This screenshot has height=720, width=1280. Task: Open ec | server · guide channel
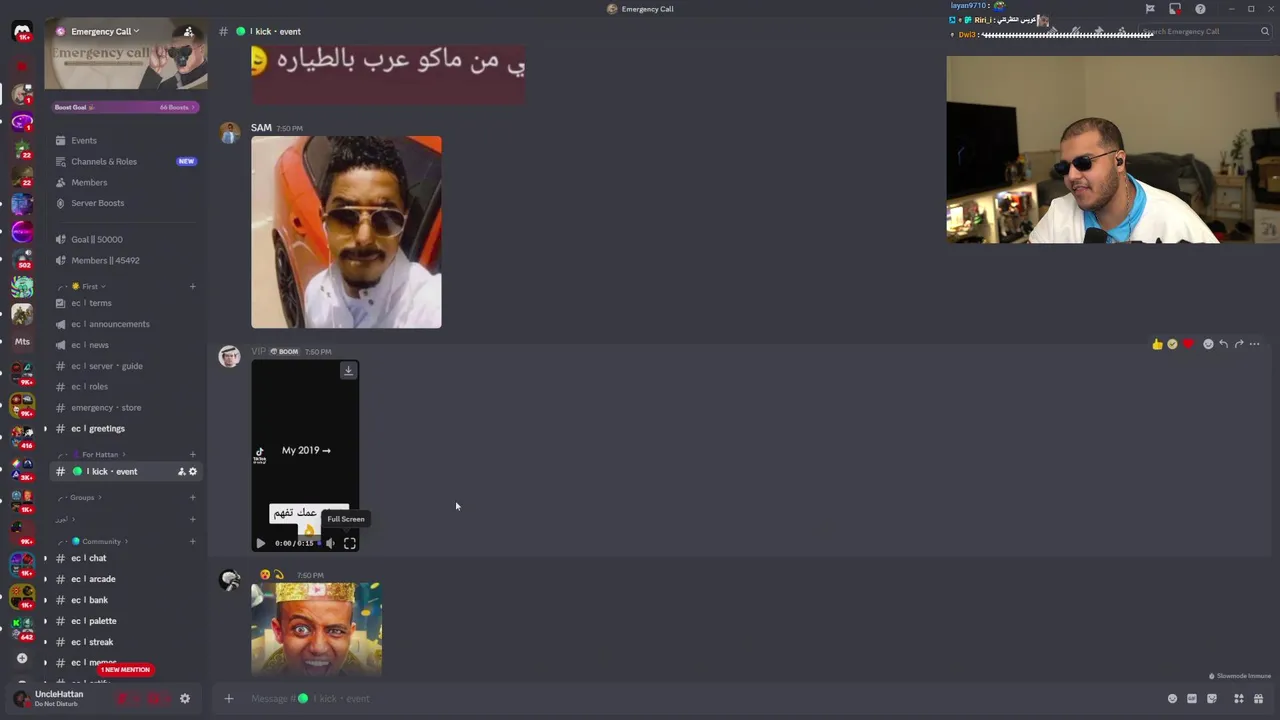(x=126, y=366)
